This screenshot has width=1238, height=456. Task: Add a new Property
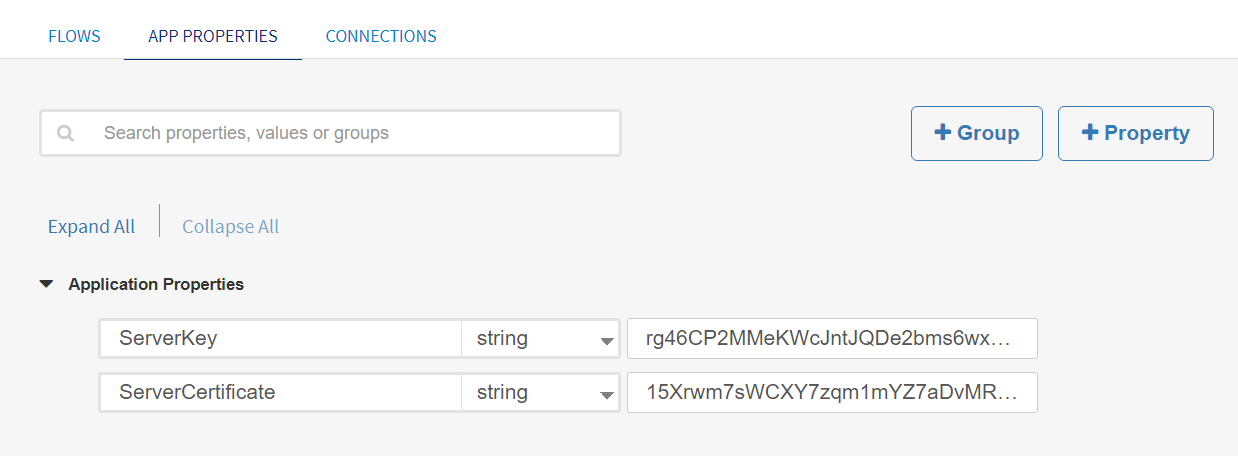click(x=1135, y=133)
